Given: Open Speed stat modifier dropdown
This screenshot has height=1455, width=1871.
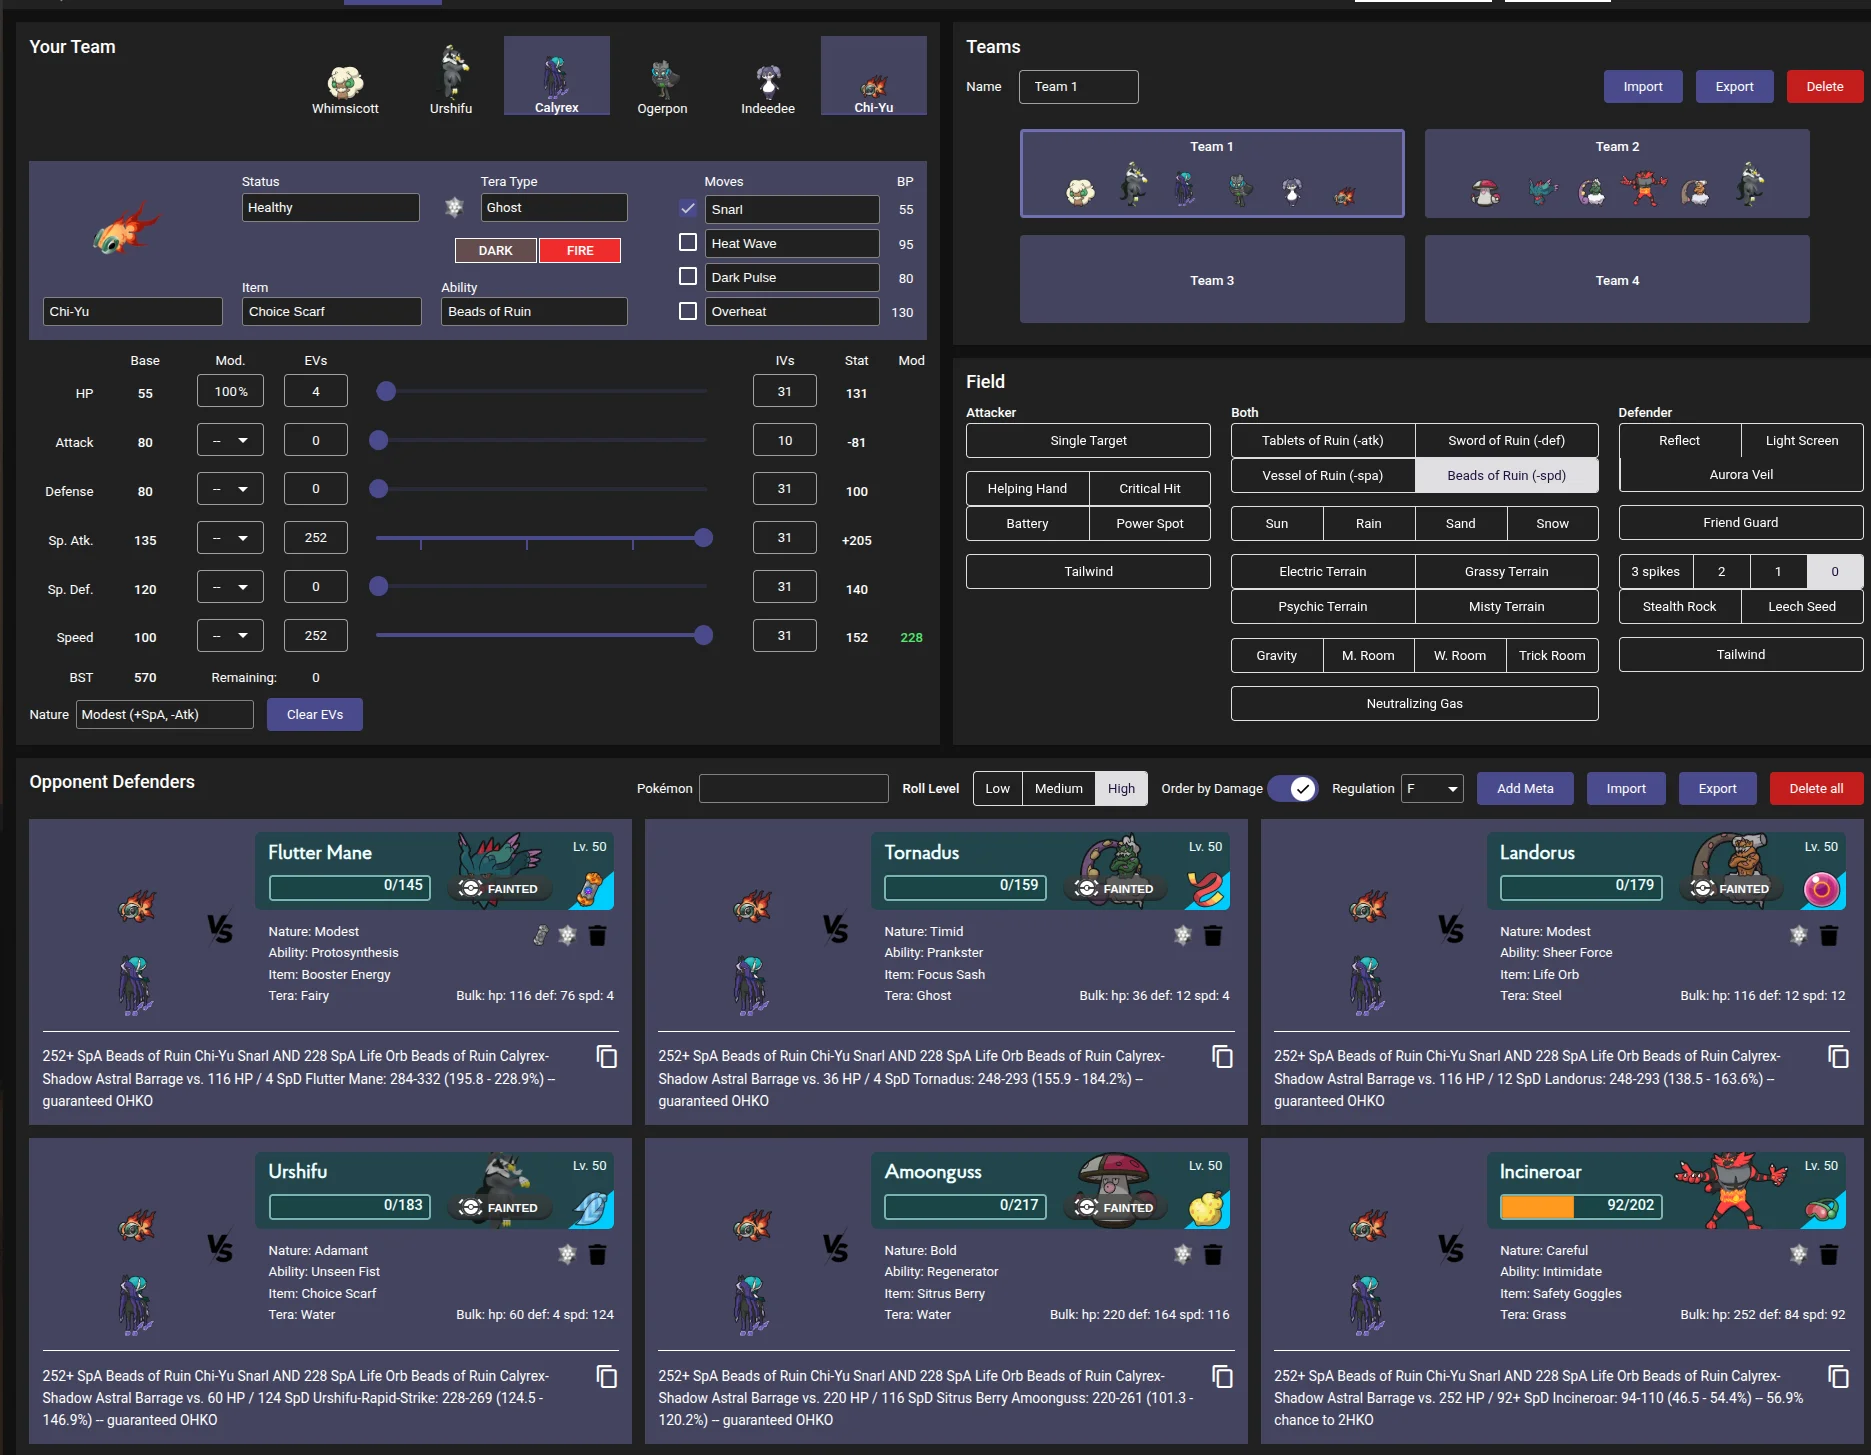Looking at the screenshot, I should point(230,636).
